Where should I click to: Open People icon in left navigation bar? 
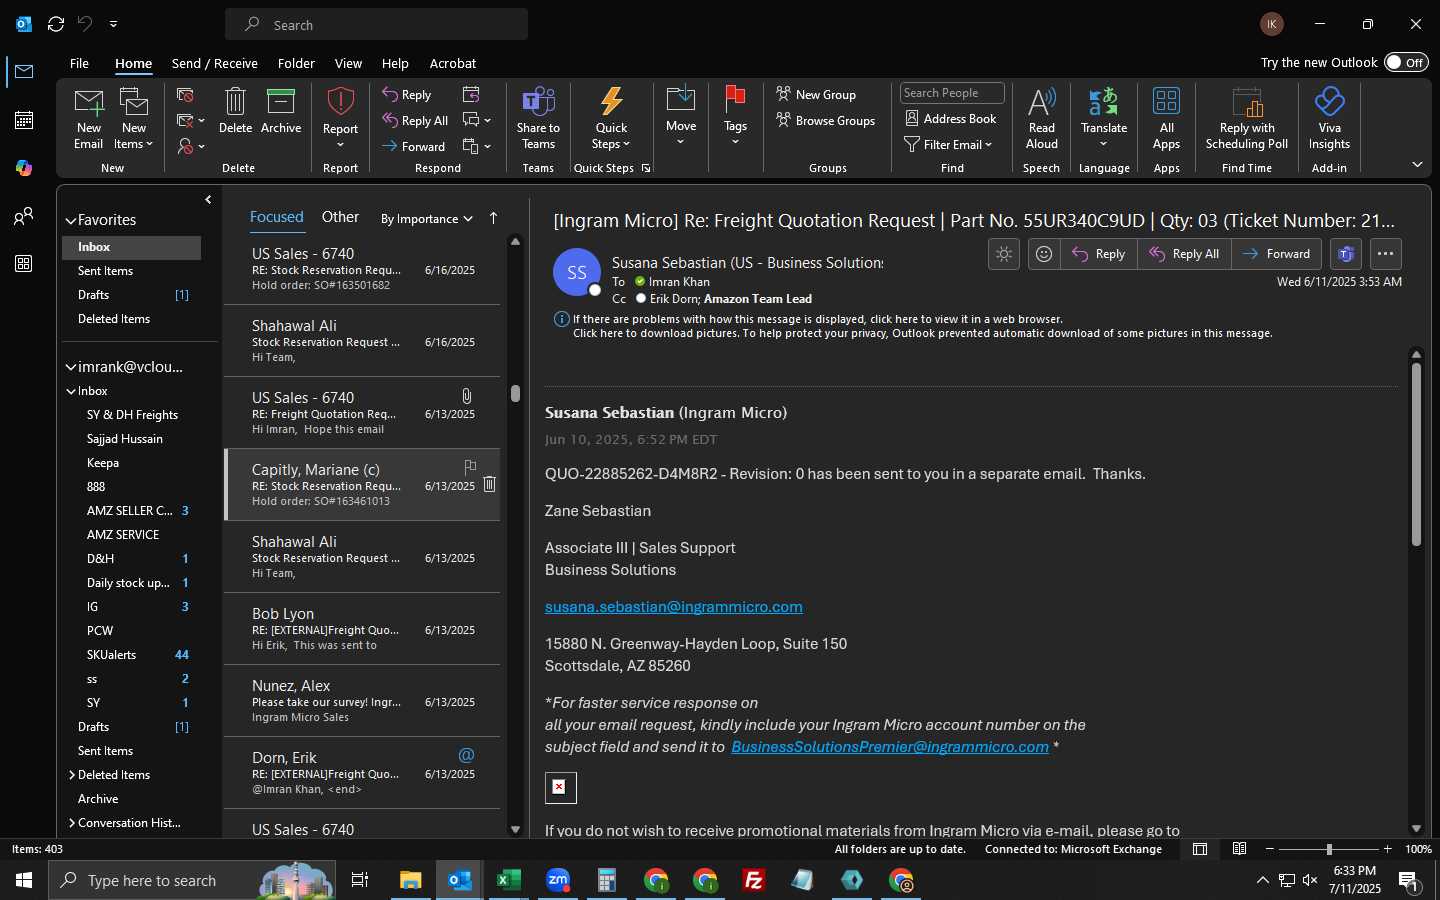pyautogui.click(x=24, y=216)
